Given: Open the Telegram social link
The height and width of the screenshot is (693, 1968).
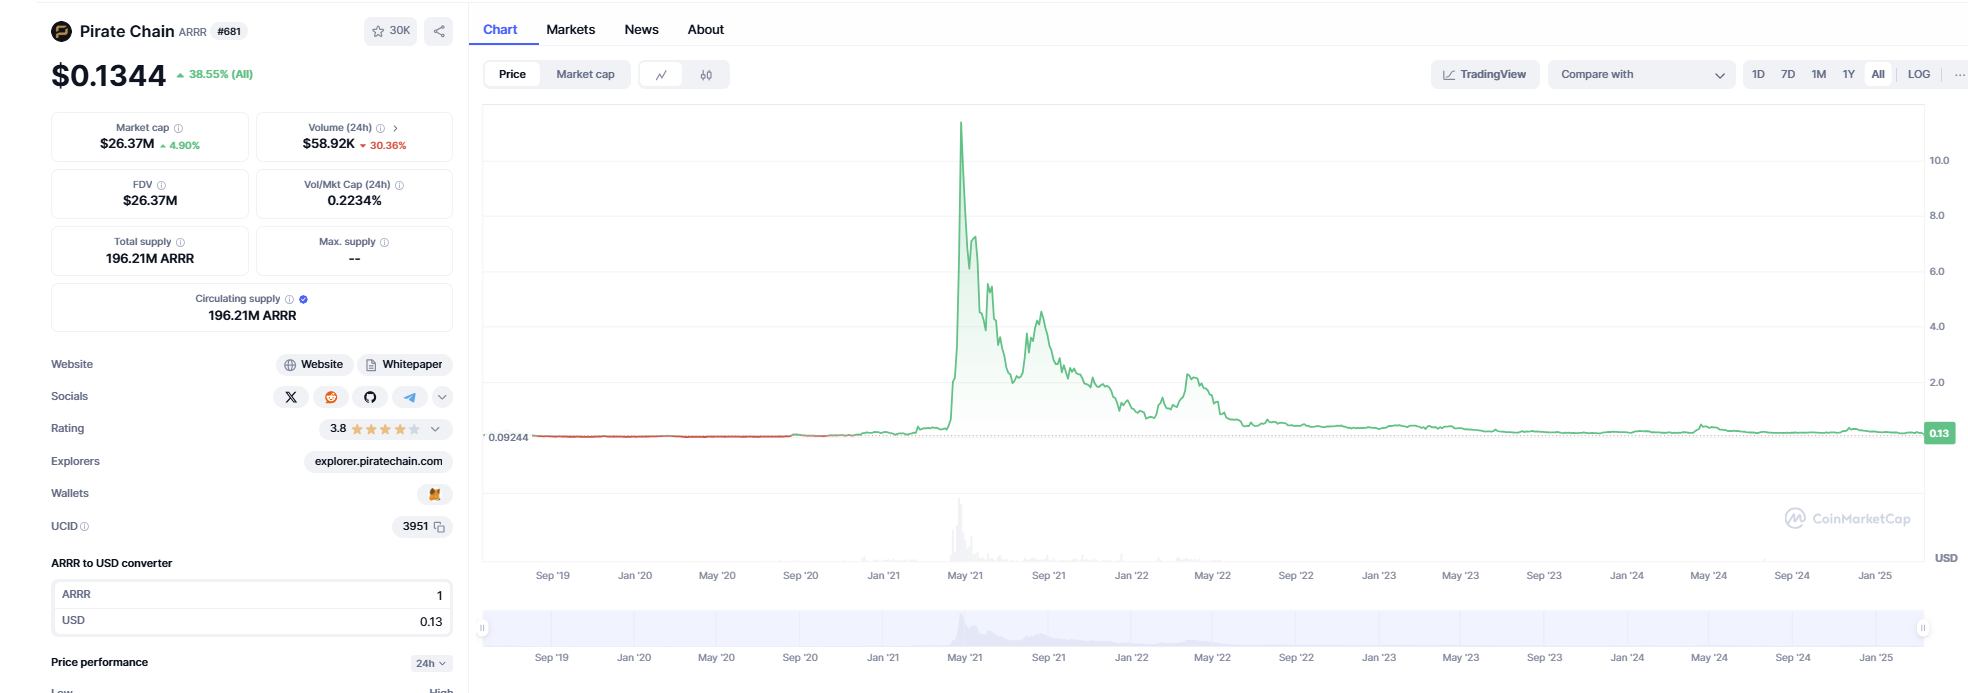Looking at the screenshot, I should [410, 397].
